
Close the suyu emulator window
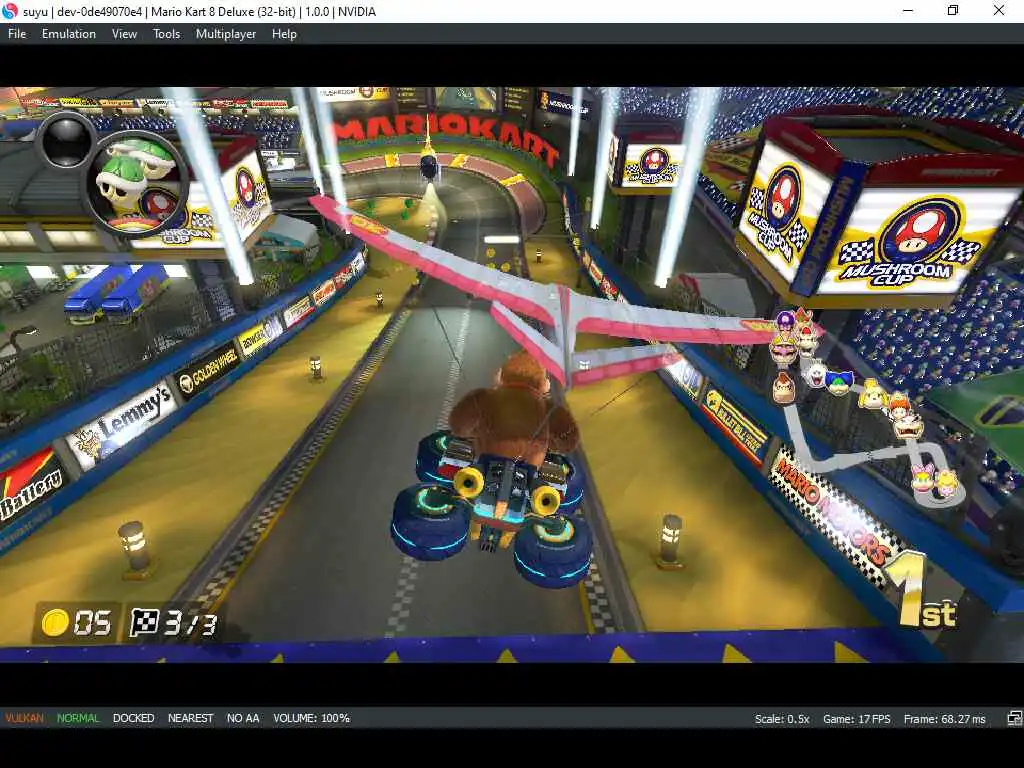pyautogui.click(x=999, y=10)
